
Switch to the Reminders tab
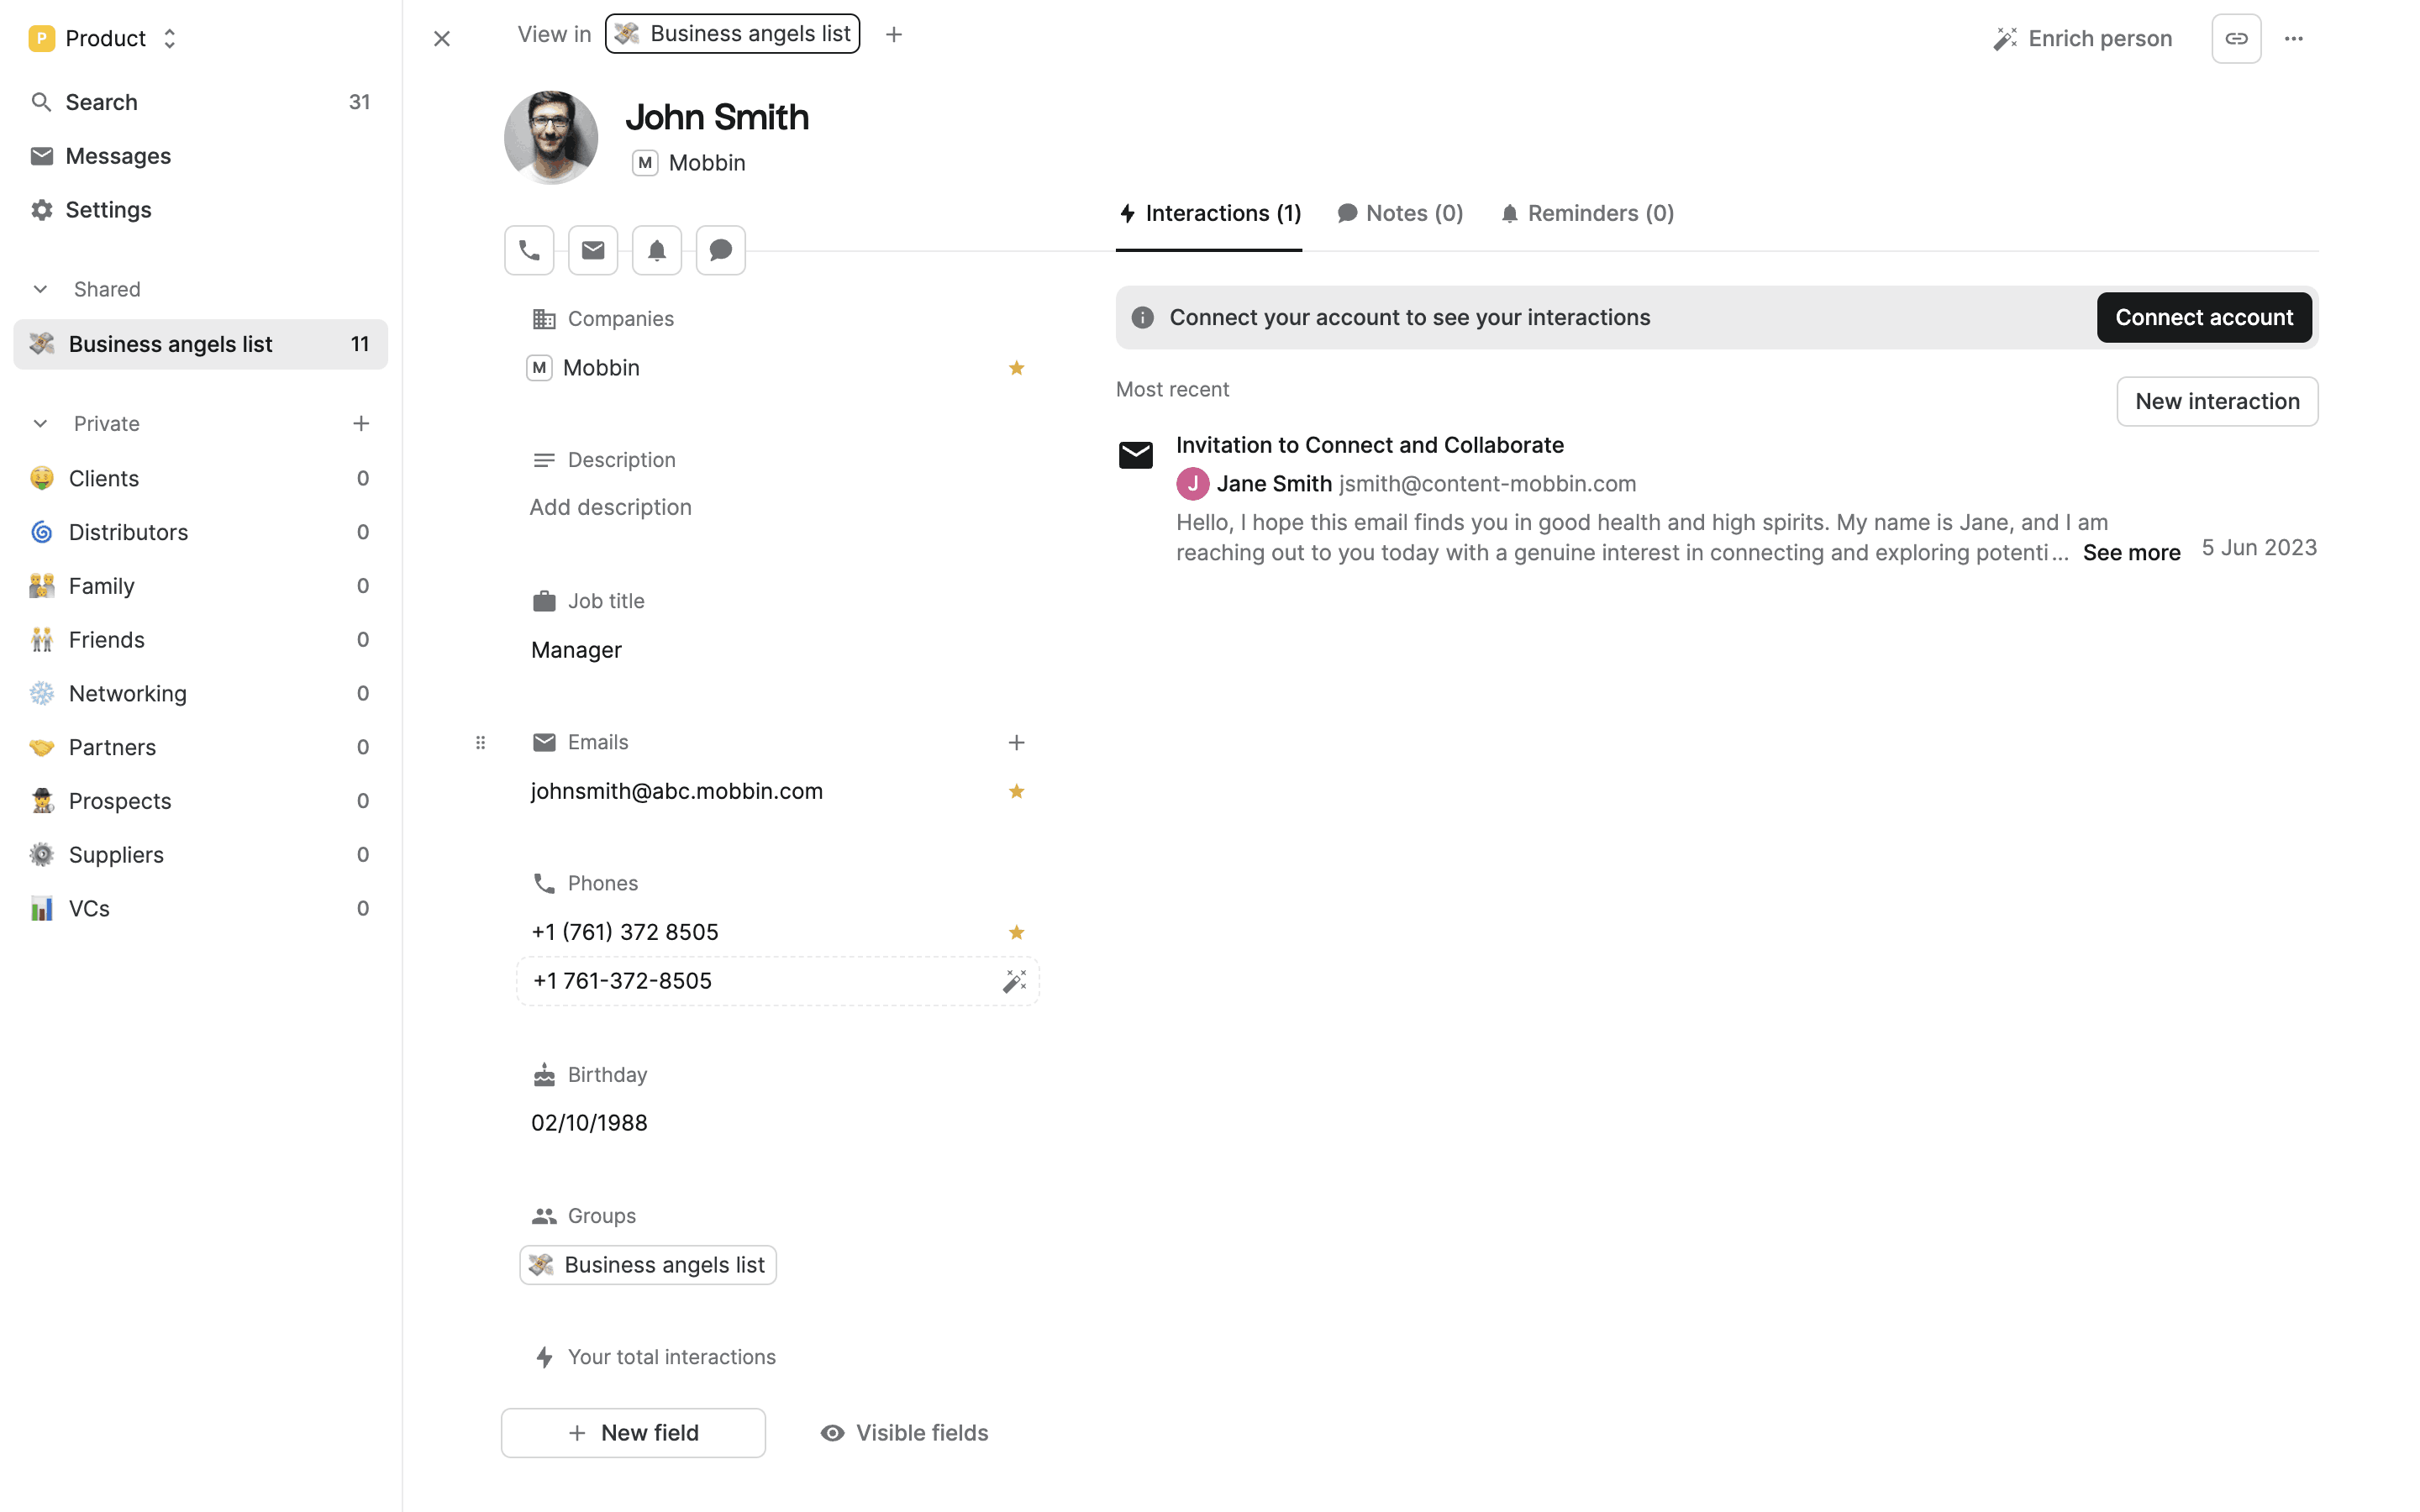pyautogui.click(x=1587, y=213)
